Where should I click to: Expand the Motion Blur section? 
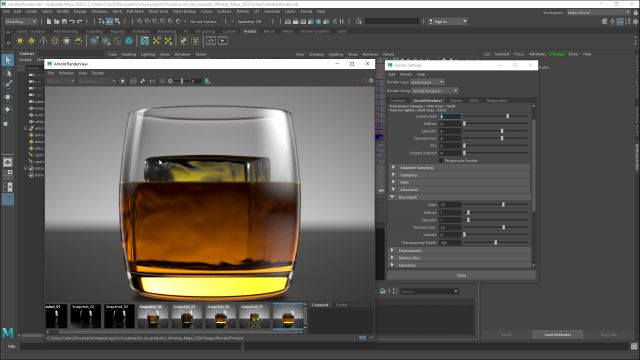[x=460, y=258]
